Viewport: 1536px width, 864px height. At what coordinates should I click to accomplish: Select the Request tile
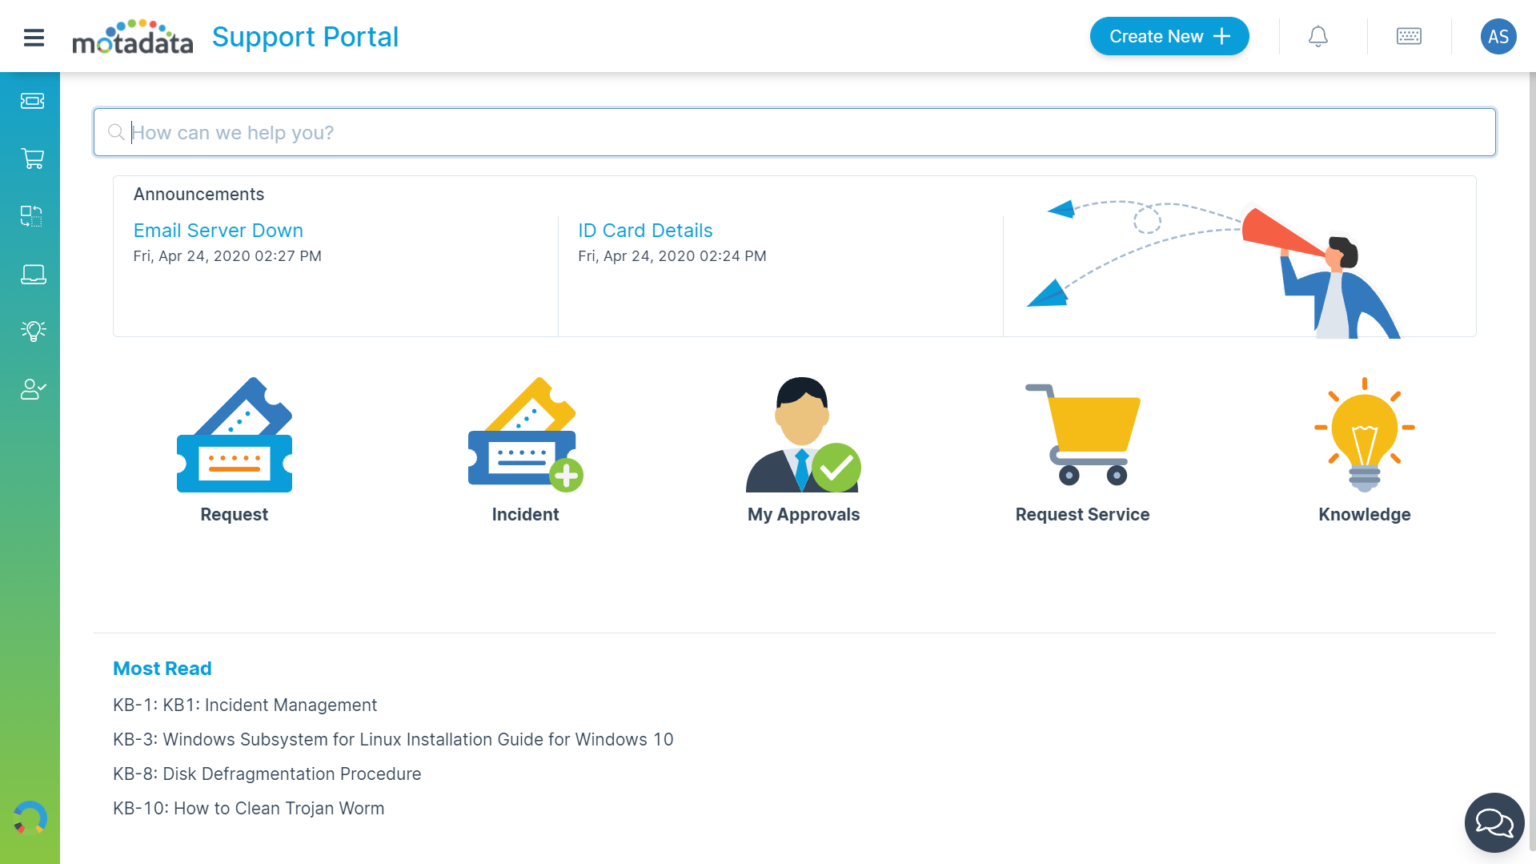(234, 450)
